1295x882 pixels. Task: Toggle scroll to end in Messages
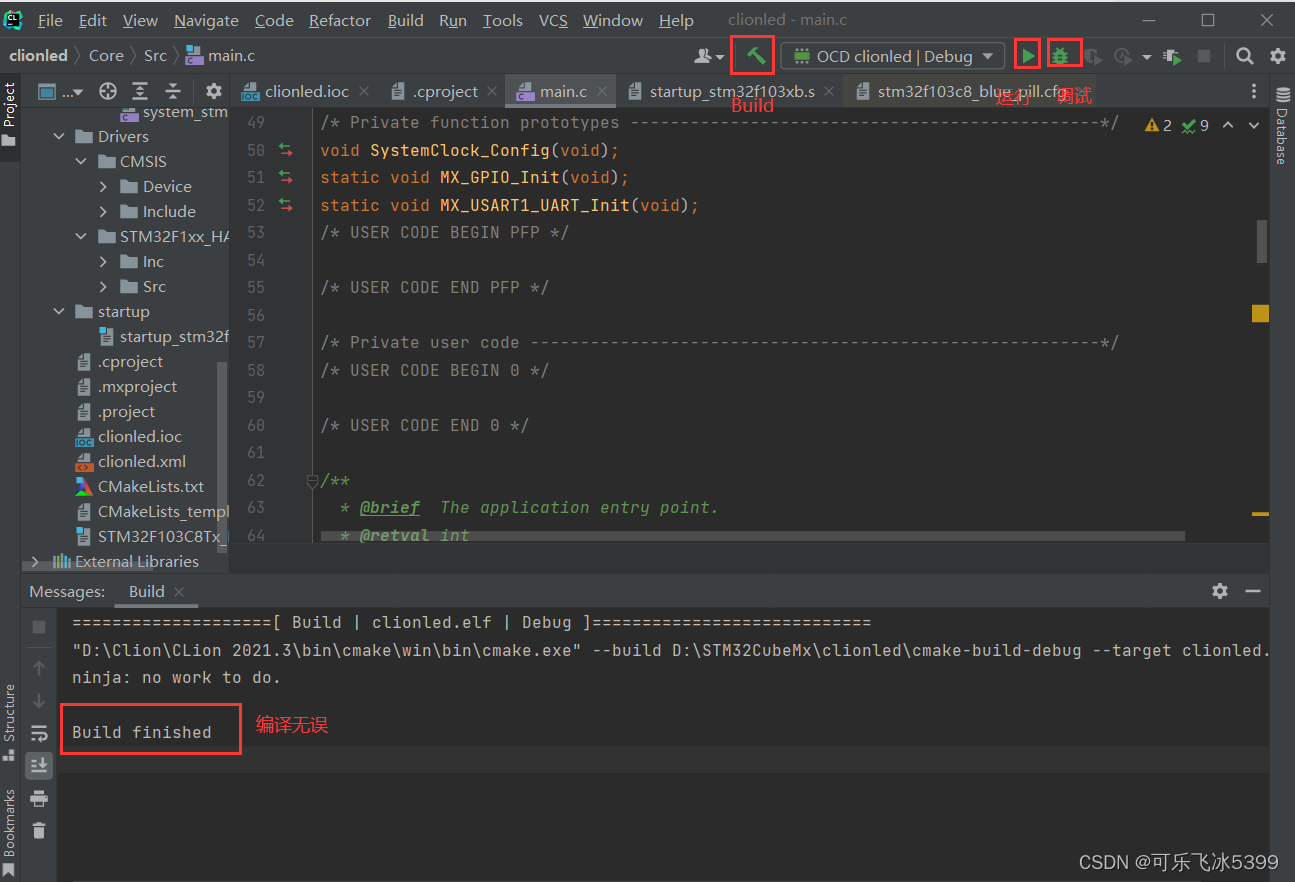tap(39, 765)
